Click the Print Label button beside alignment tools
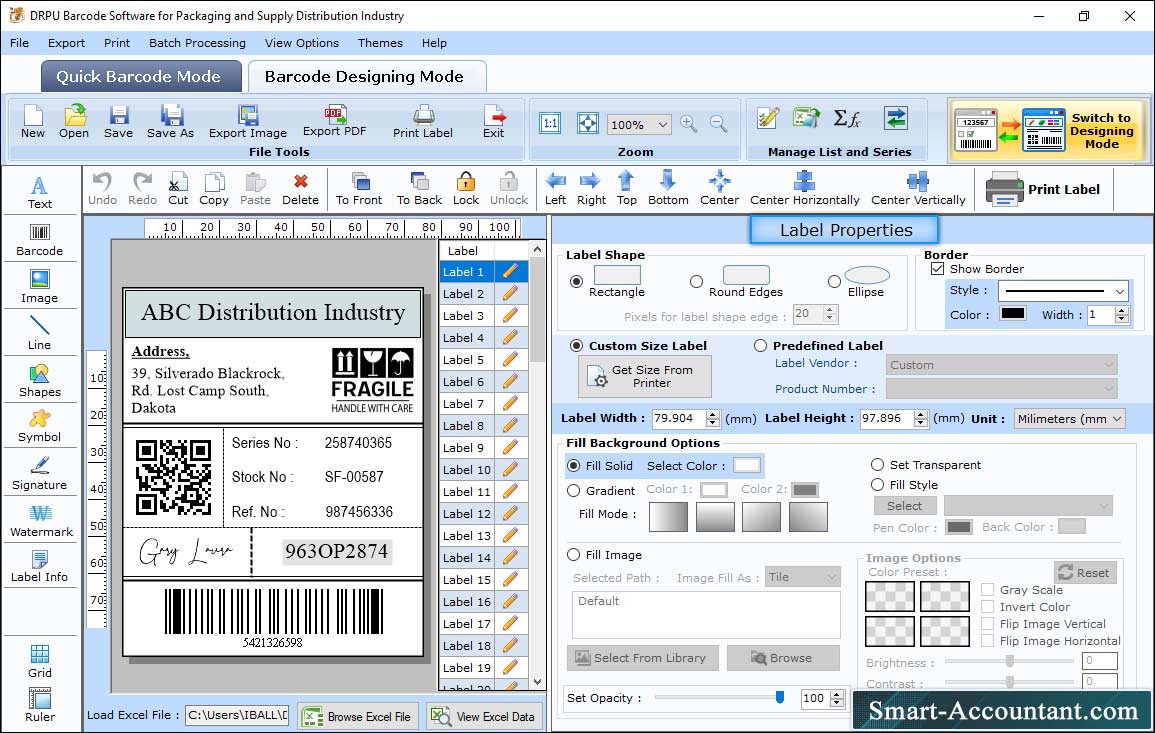1155x733 pixels. [x=1044, y=189]
